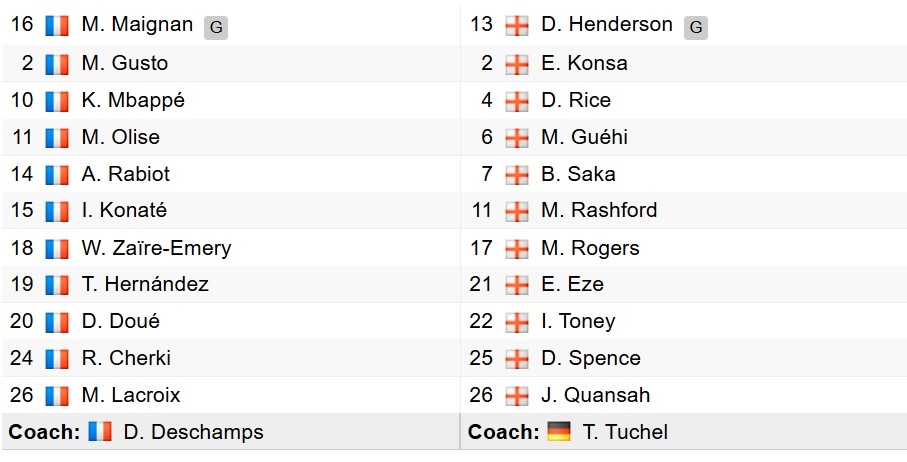Viewport: 907px width, 462px height.
Task: Click the England flag beside D. Henderson
Action: 517,25
